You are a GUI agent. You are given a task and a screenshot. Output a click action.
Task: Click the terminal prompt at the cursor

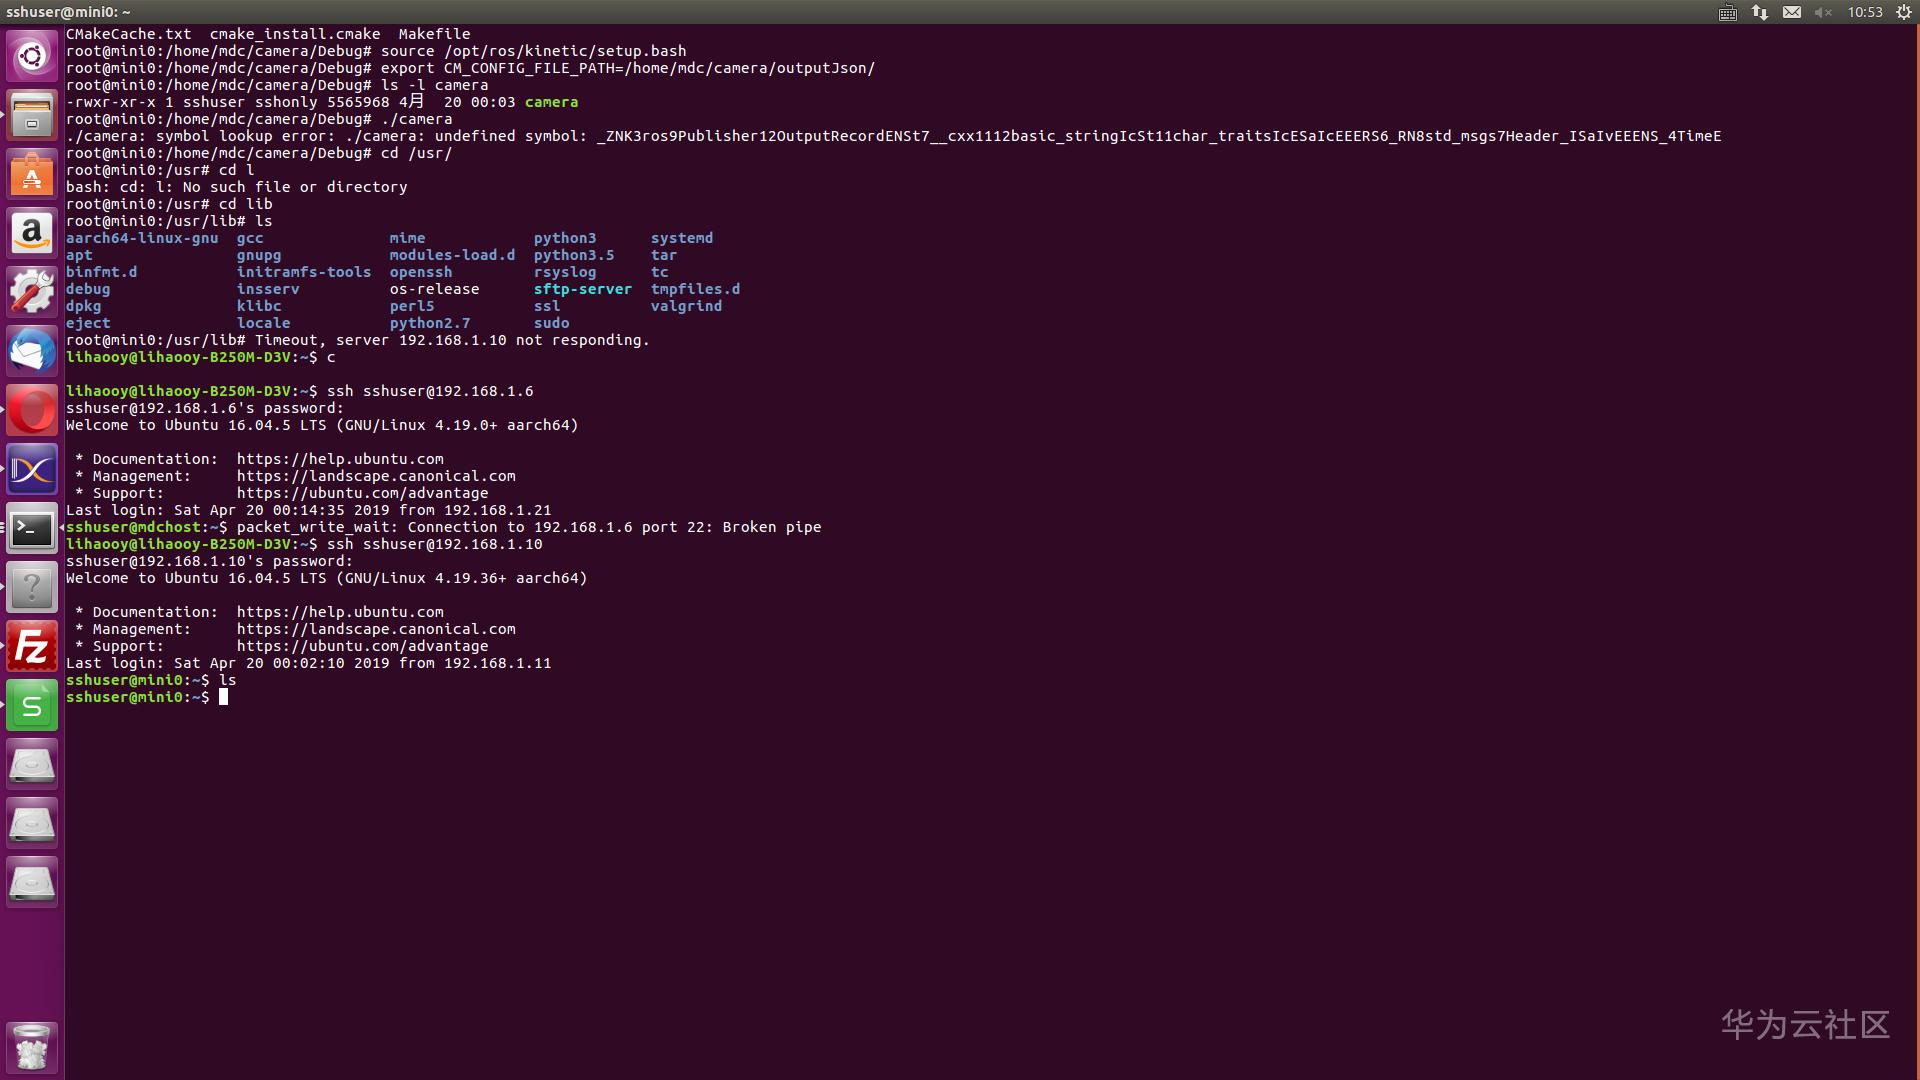coord(223,697)
